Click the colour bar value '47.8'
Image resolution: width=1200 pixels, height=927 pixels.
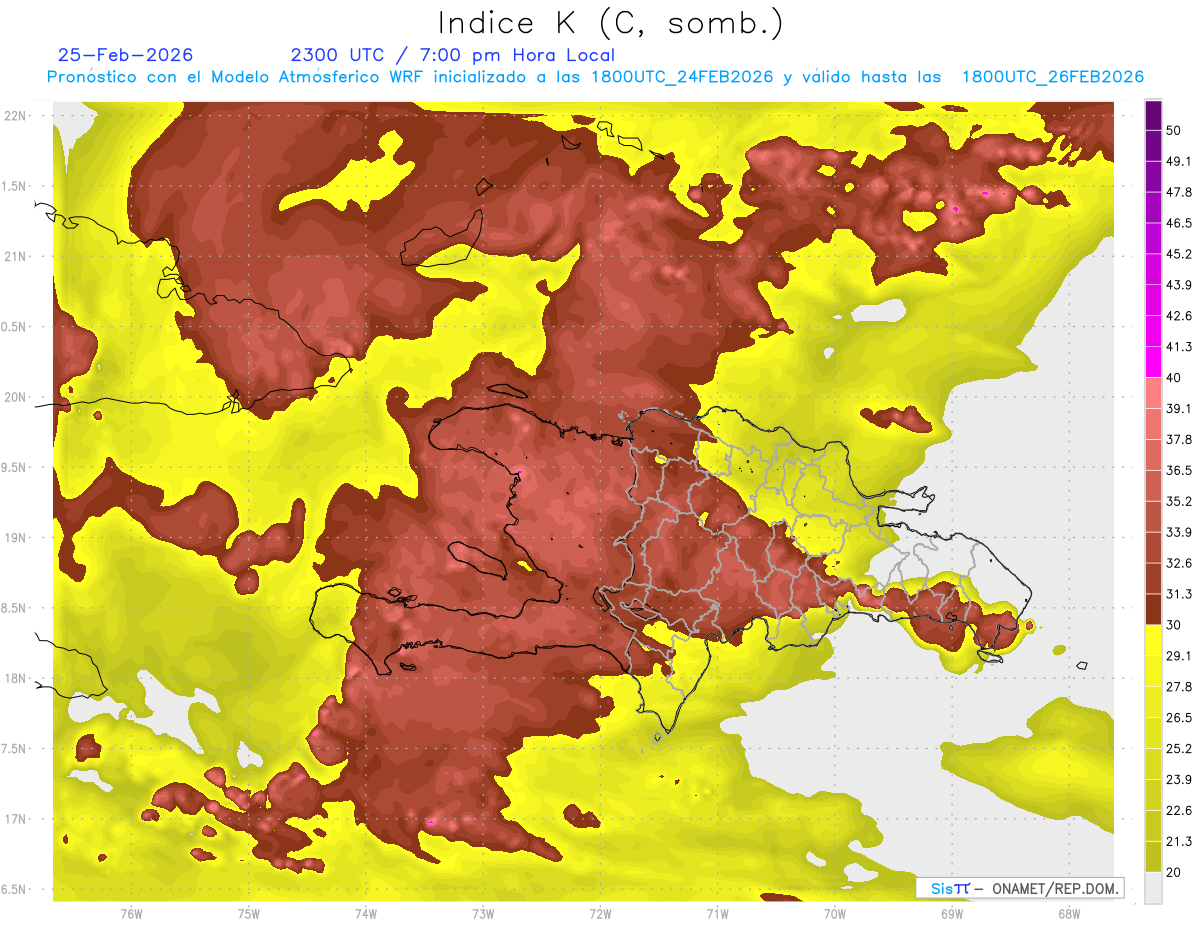coord(1178,192)
